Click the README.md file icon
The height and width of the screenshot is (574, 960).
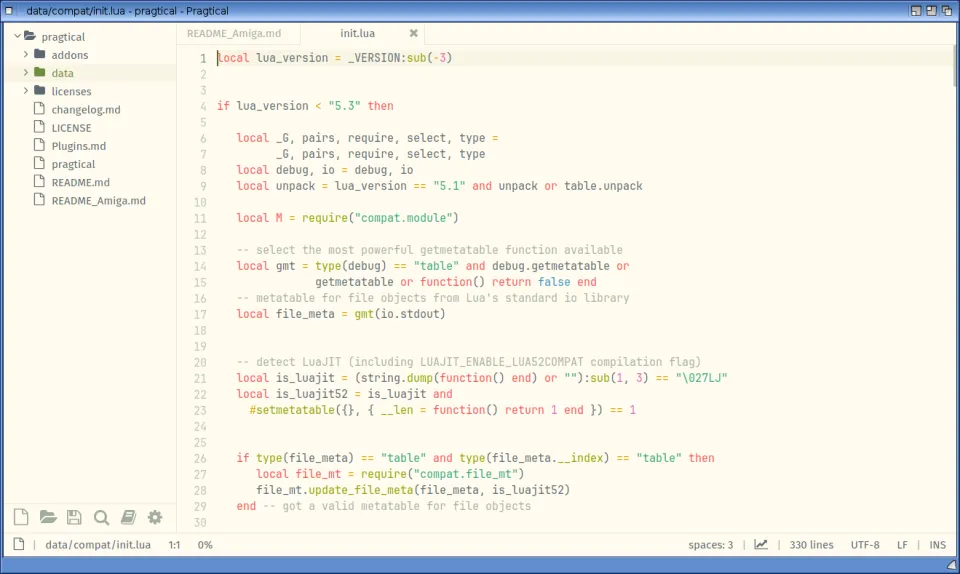39,181
